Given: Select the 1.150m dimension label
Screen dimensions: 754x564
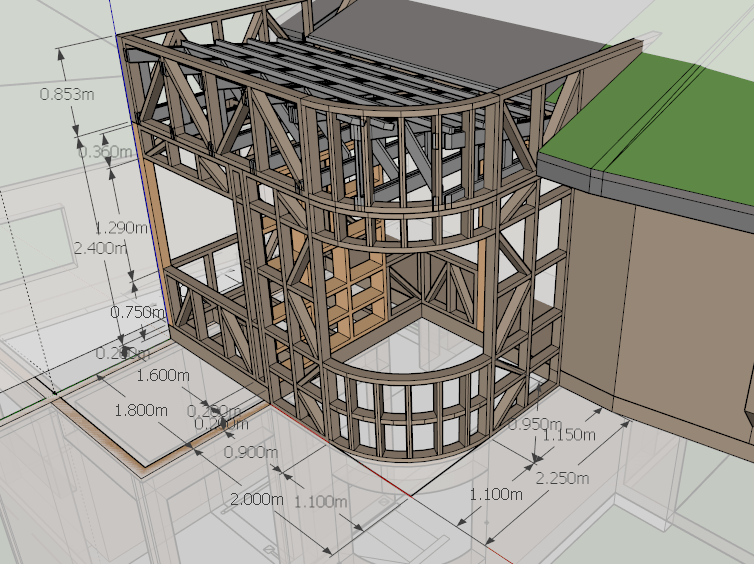Looking at the screenshot, I should 566,435.
